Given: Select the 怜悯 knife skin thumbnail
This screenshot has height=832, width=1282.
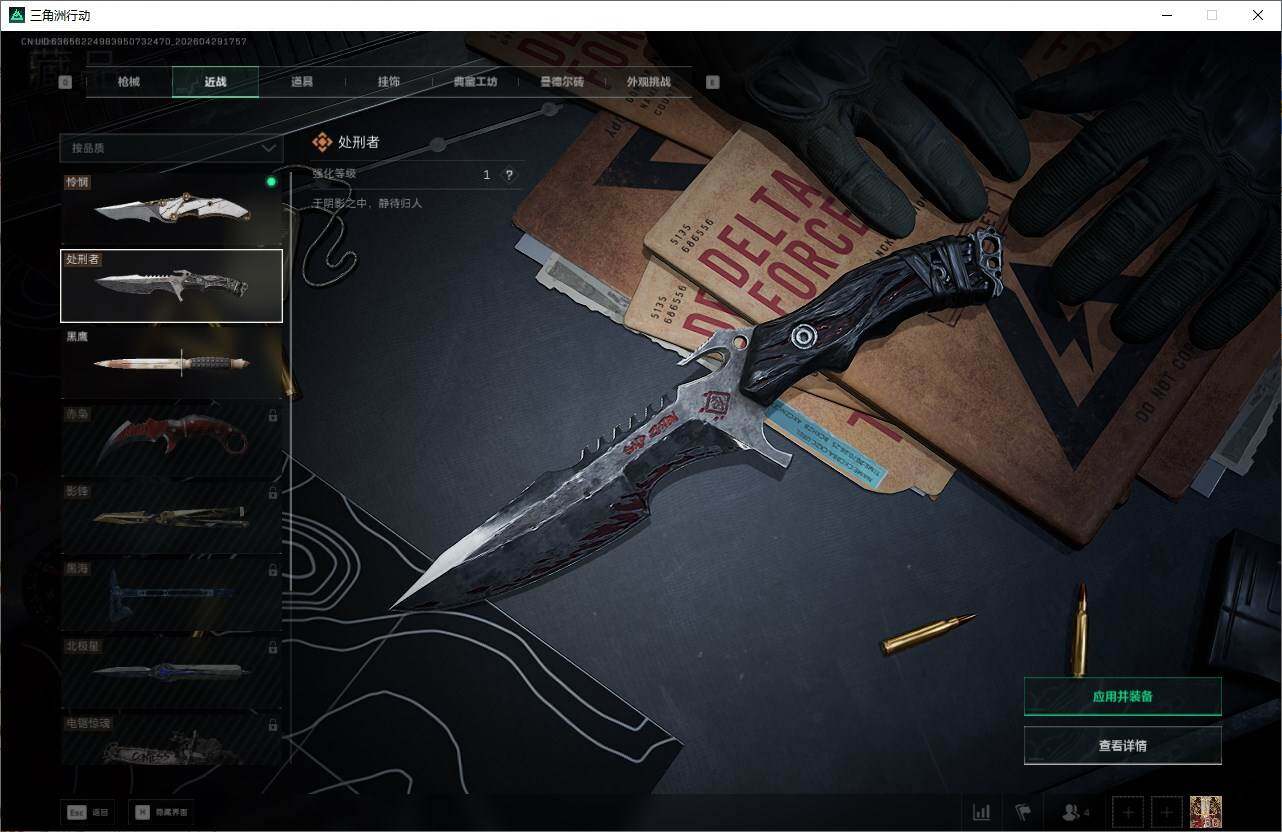Looking at the screenshot, I should 171,208.
